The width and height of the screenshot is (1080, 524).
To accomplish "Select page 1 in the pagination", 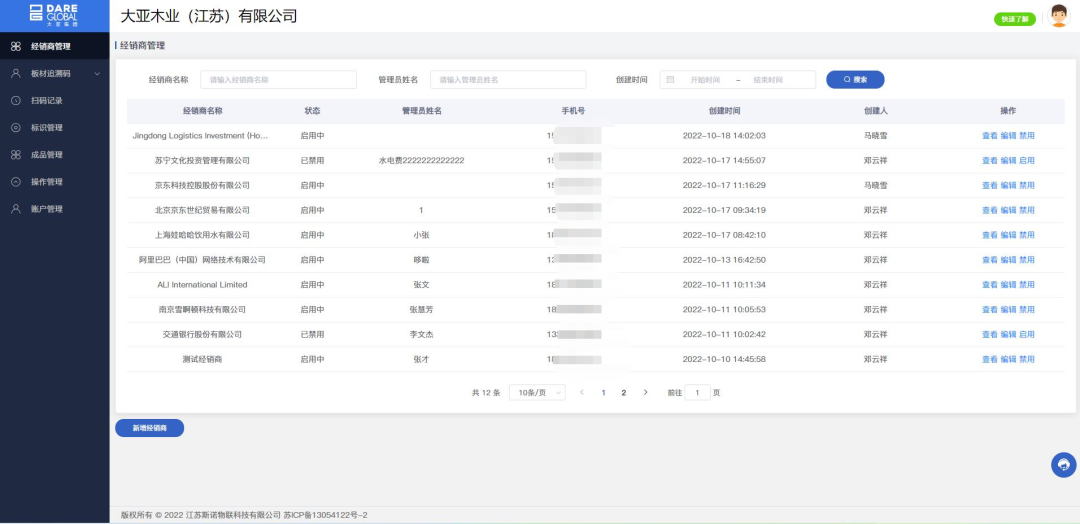I will coord(603,392).
